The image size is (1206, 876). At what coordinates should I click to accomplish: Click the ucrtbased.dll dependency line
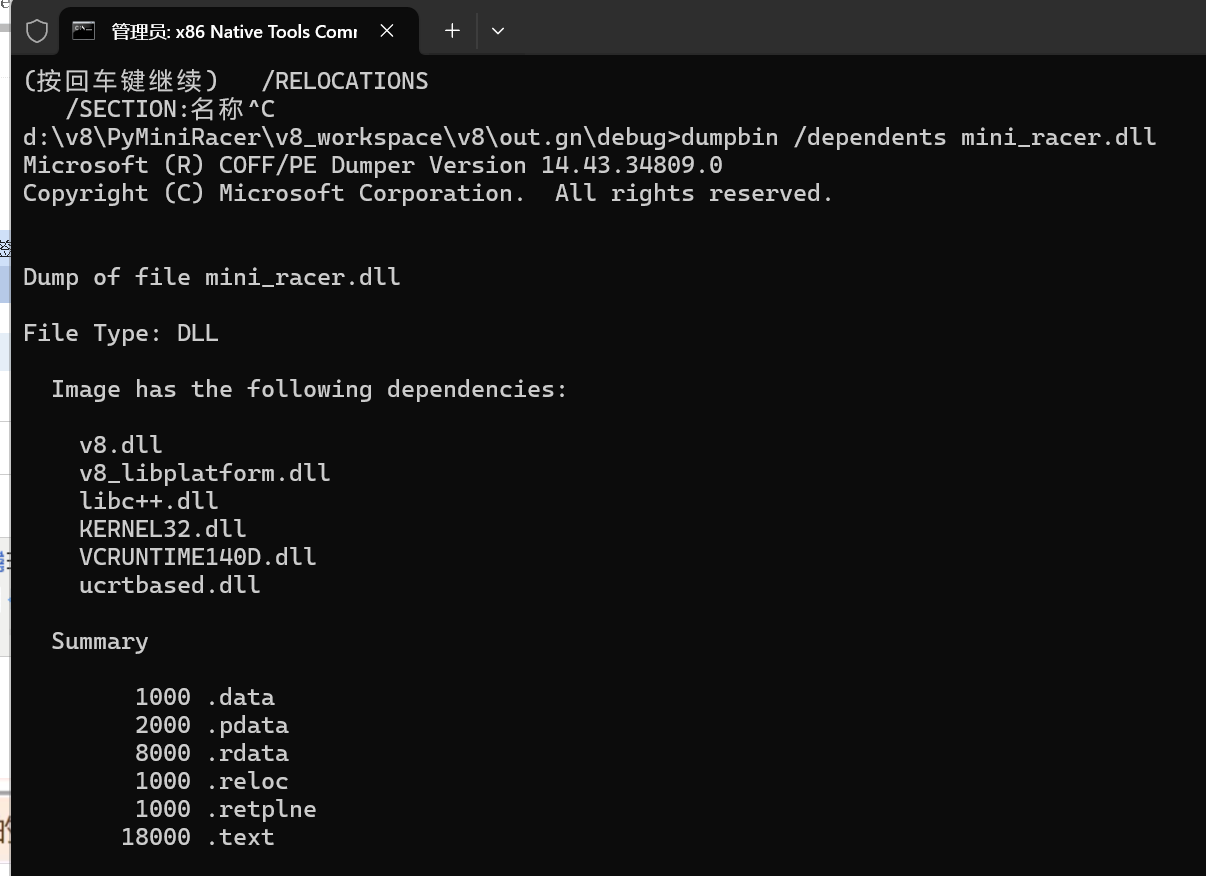pos(169,585)
